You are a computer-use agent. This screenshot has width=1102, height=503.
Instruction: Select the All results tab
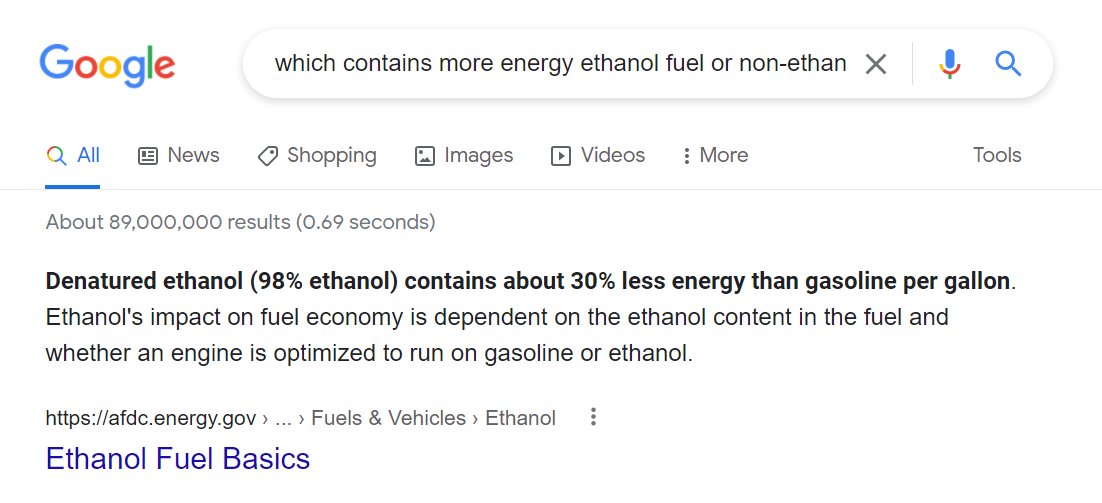tap(73, 155)
